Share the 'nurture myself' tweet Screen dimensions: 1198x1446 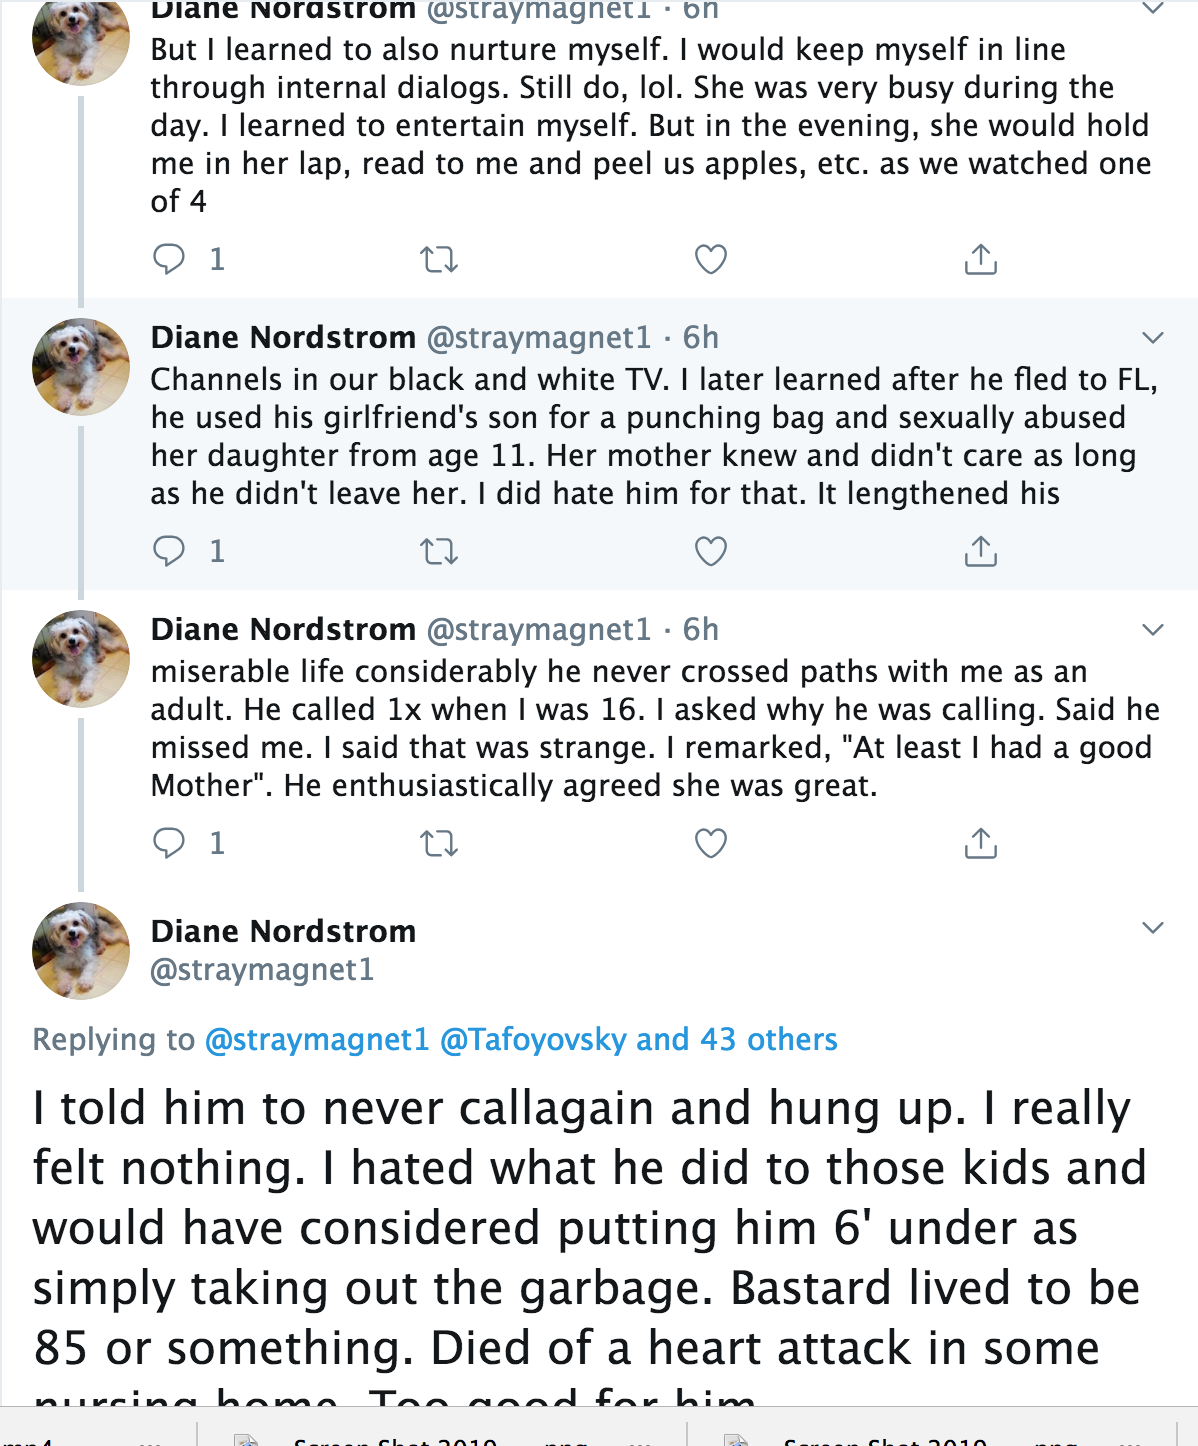[981, 259]
